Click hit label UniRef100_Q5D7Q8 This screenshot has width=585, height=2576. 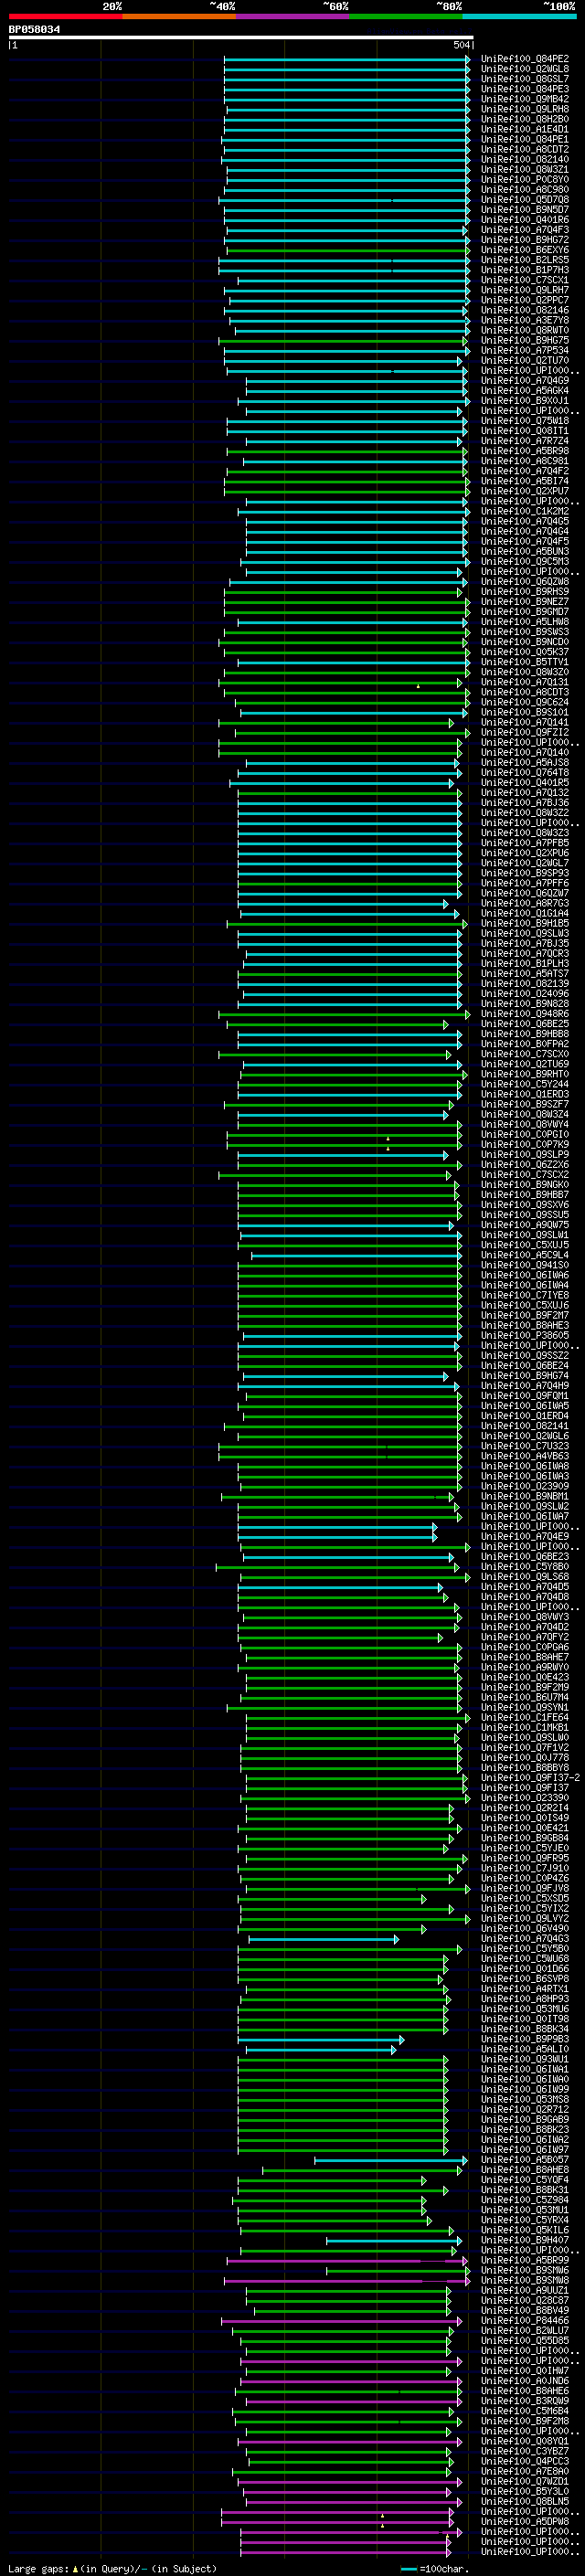525,200
